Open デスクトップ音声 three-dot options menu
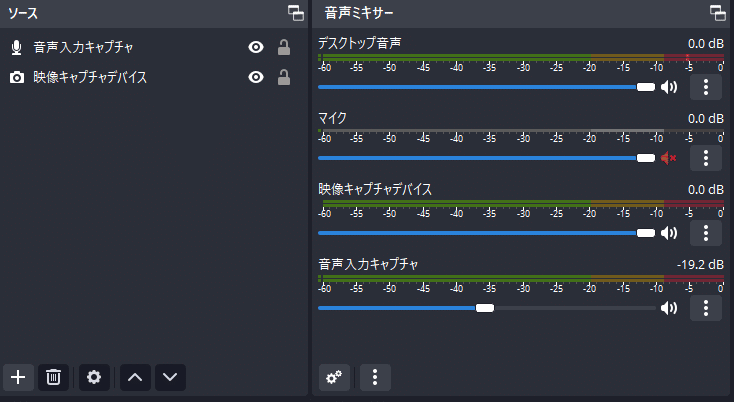 (706, 87)
